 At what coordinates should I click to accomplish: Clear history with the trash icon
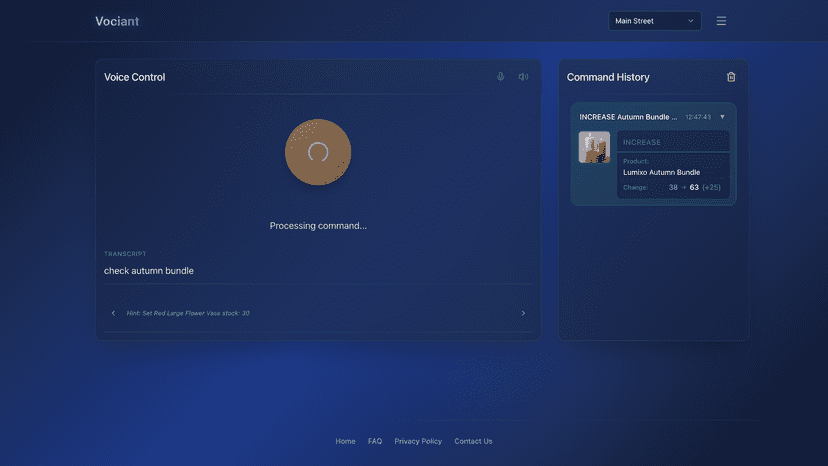[731, 77]
